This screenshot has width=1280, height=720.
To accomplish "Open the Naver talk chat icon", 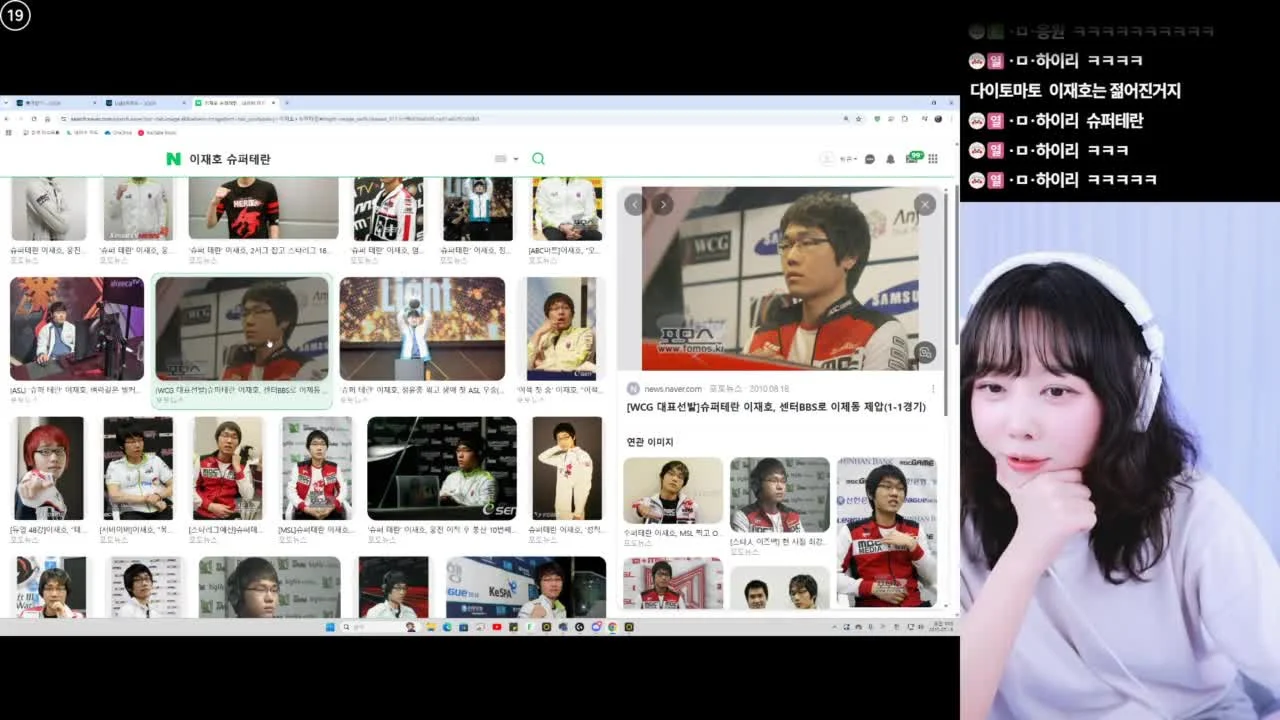I will 870,159.
